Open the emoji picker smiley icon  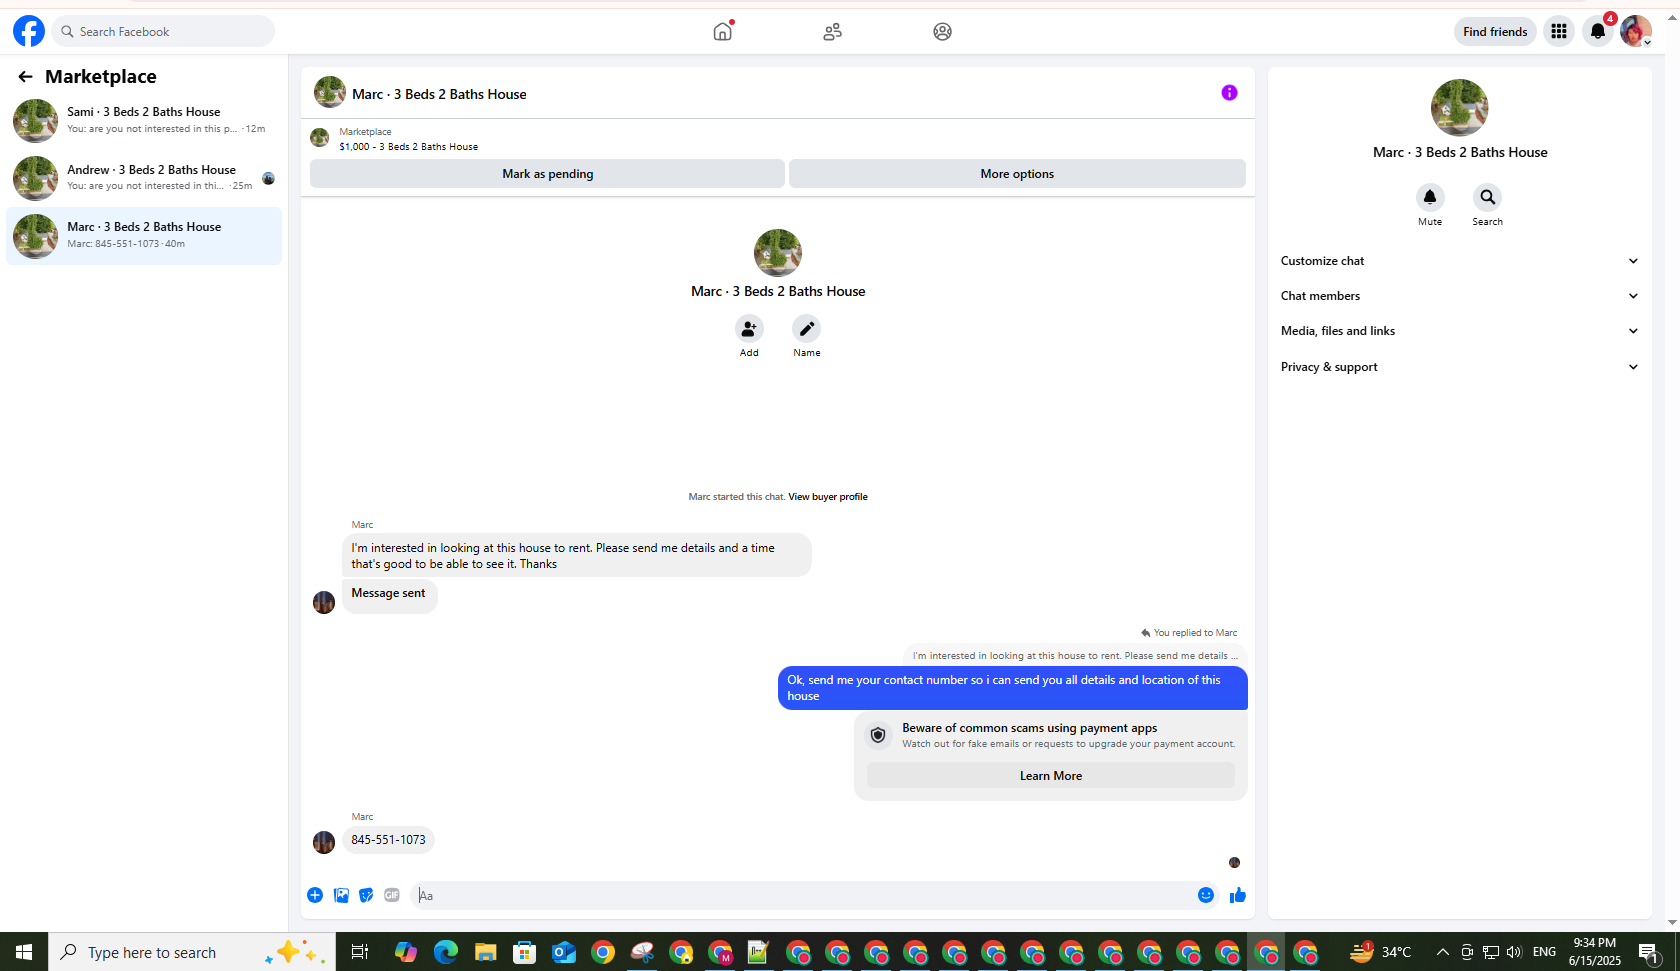tap(1206, 895)
